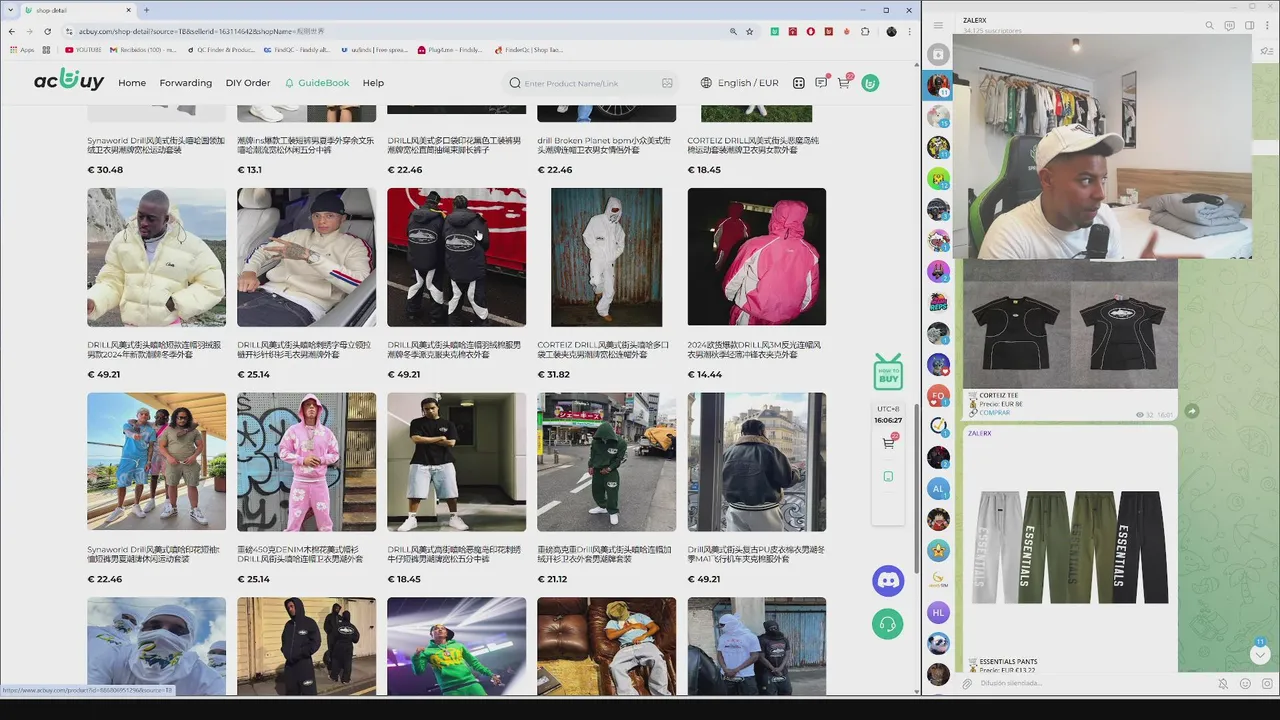Click the COMPRAR link under CORTEIZ TEE
The image size is (1280, 720).
pyautogui.click(x=994, y=412)
